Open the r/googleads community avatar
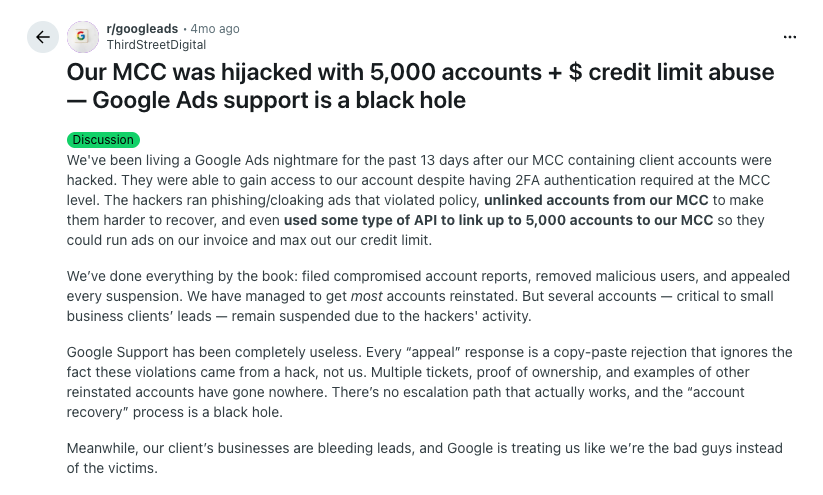 pyautogui.click(x=83, y=37)
